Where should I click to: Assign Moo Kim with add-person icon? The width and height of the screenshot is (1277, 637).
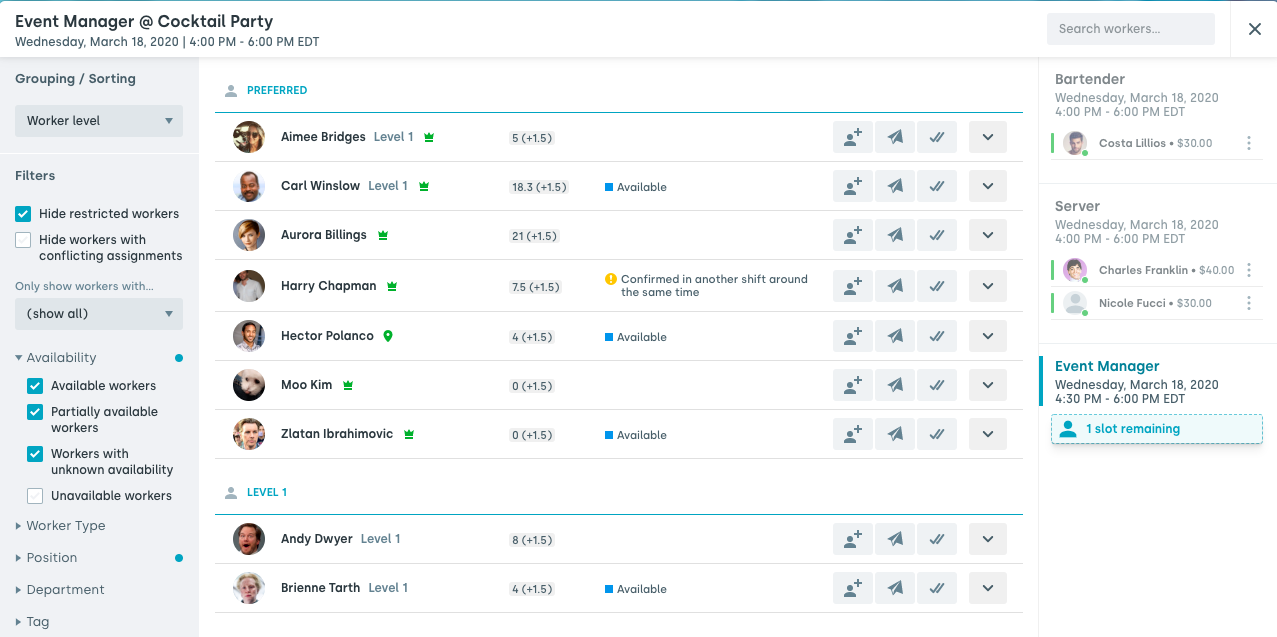tap(853, 385)
